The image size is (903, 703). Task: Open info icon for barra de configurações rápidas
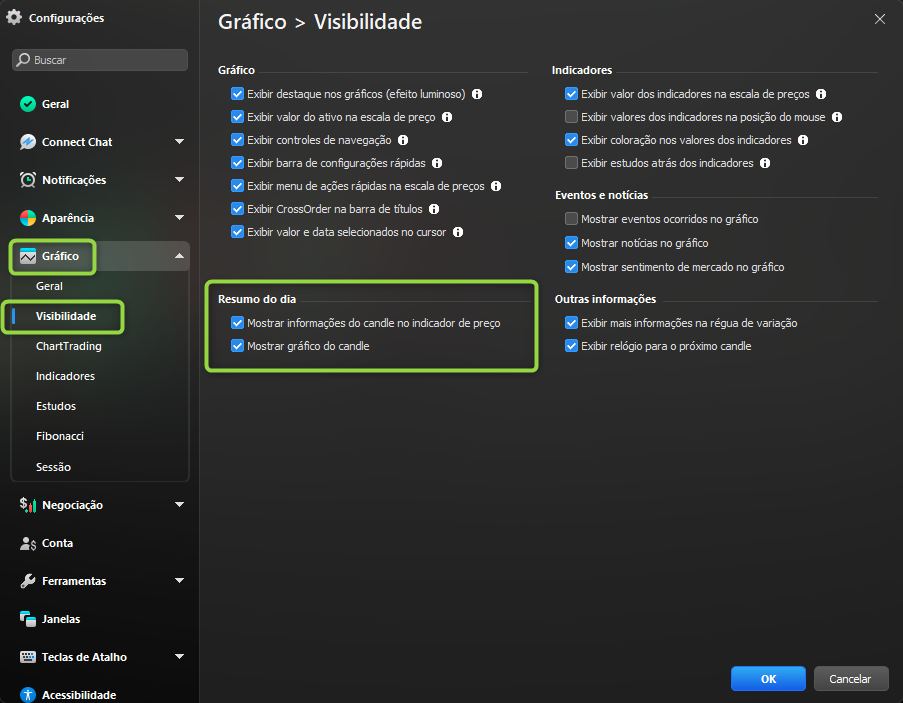(x=437, y=163)
